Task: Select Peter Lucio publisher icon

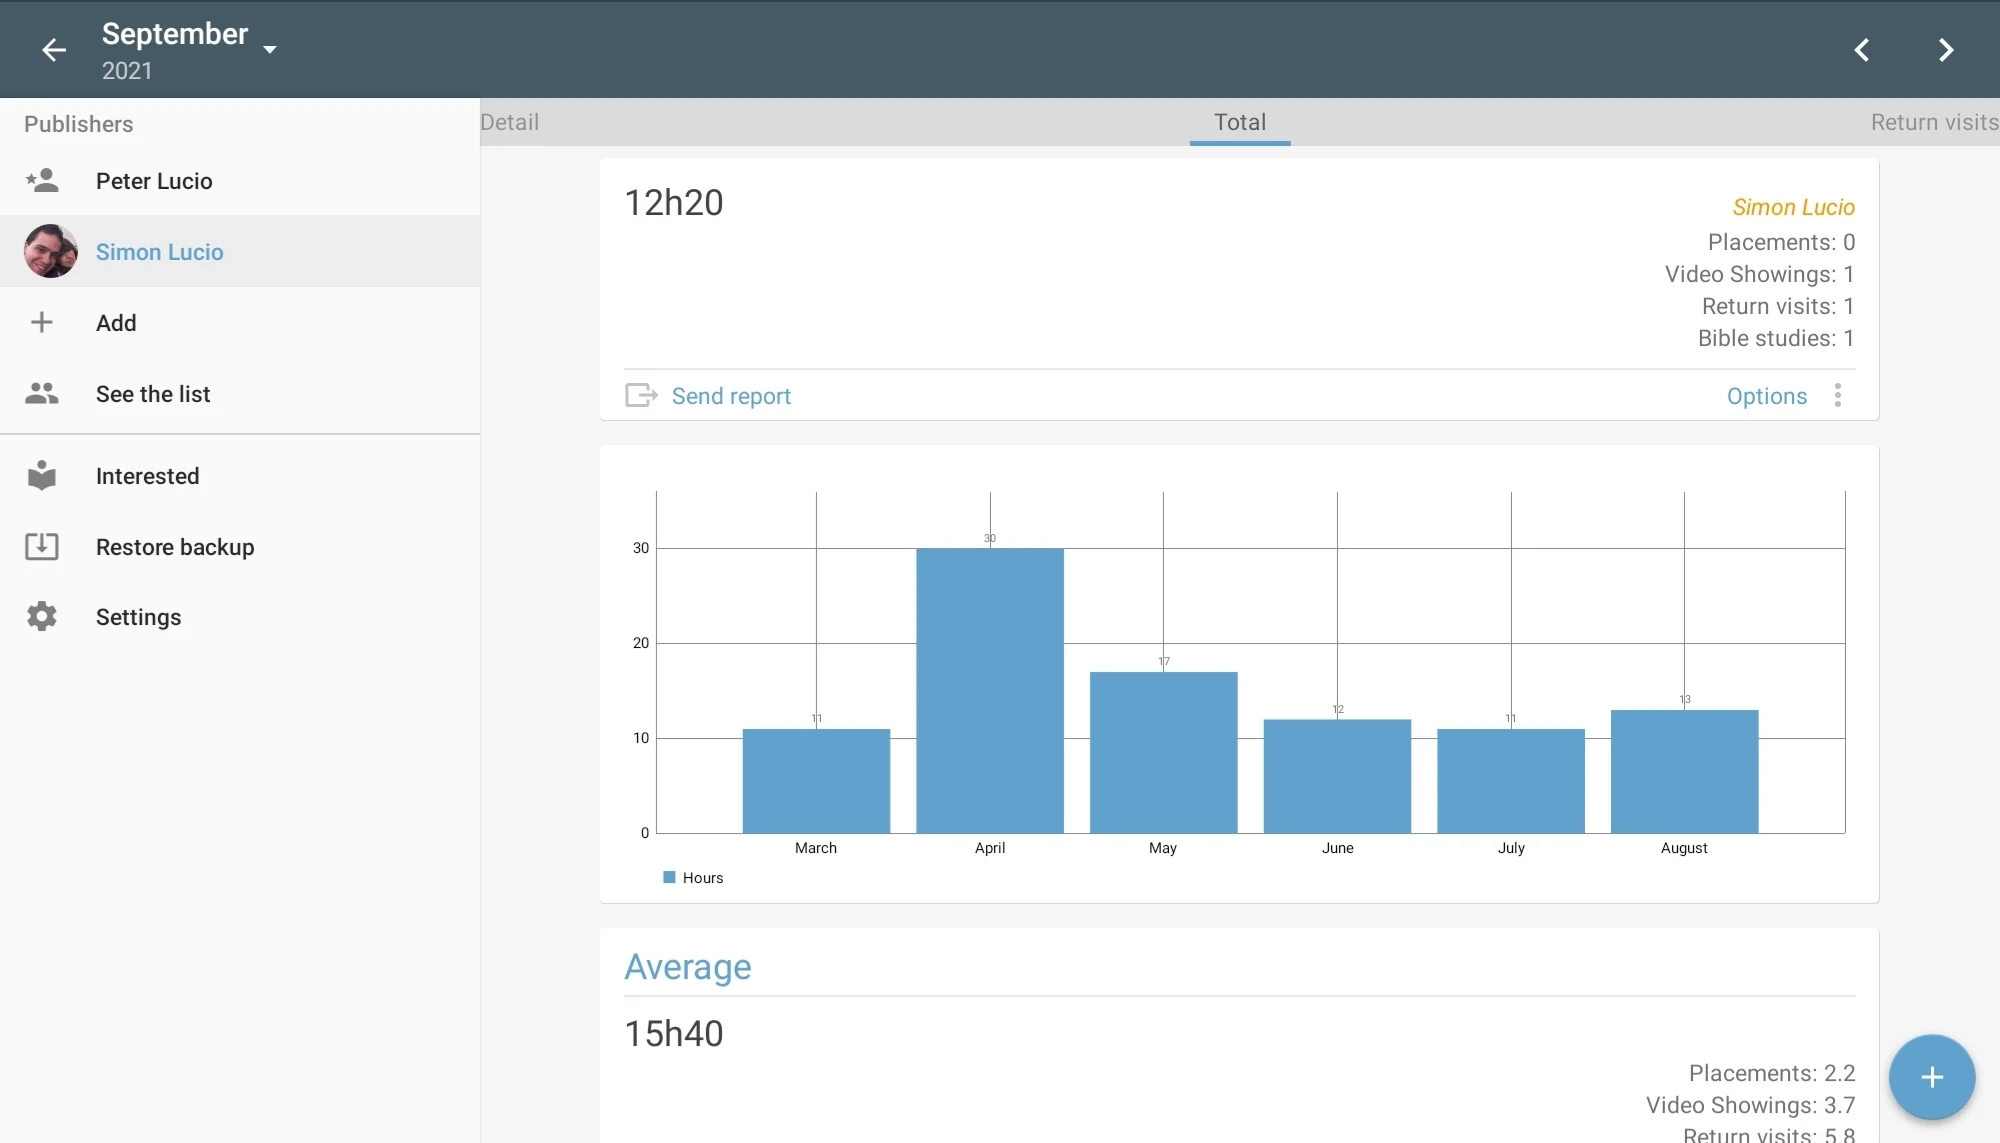Action: click(42, 181)
